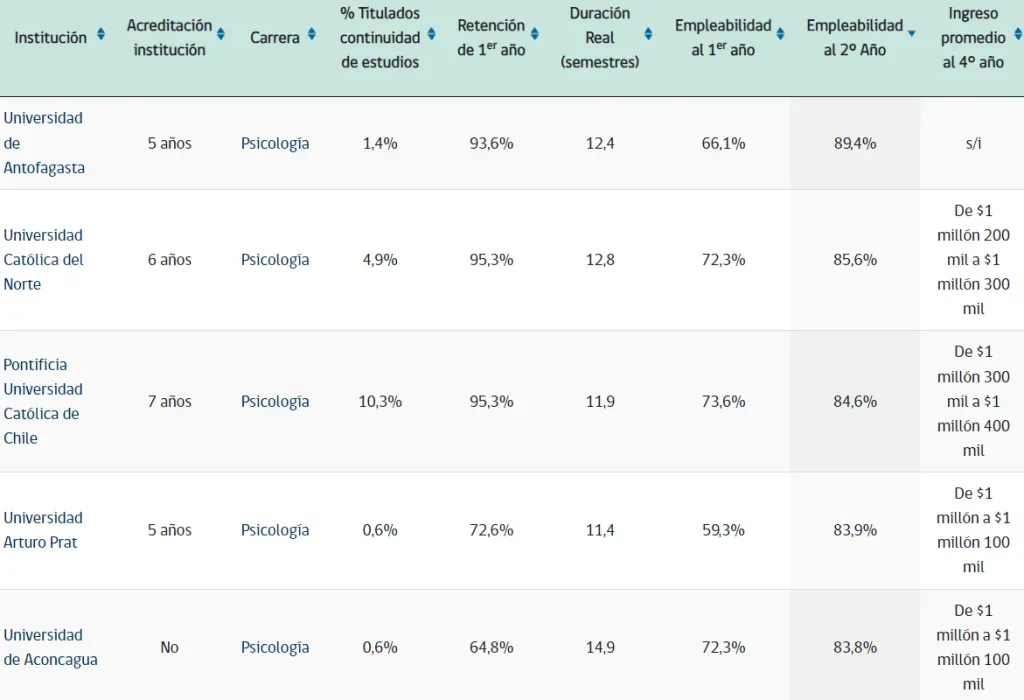Image resolution: width=1024 pixels, height=700 pixels.
Task: Open Pontificia Universidad Católica de Chile link
Action: point(42,401)
